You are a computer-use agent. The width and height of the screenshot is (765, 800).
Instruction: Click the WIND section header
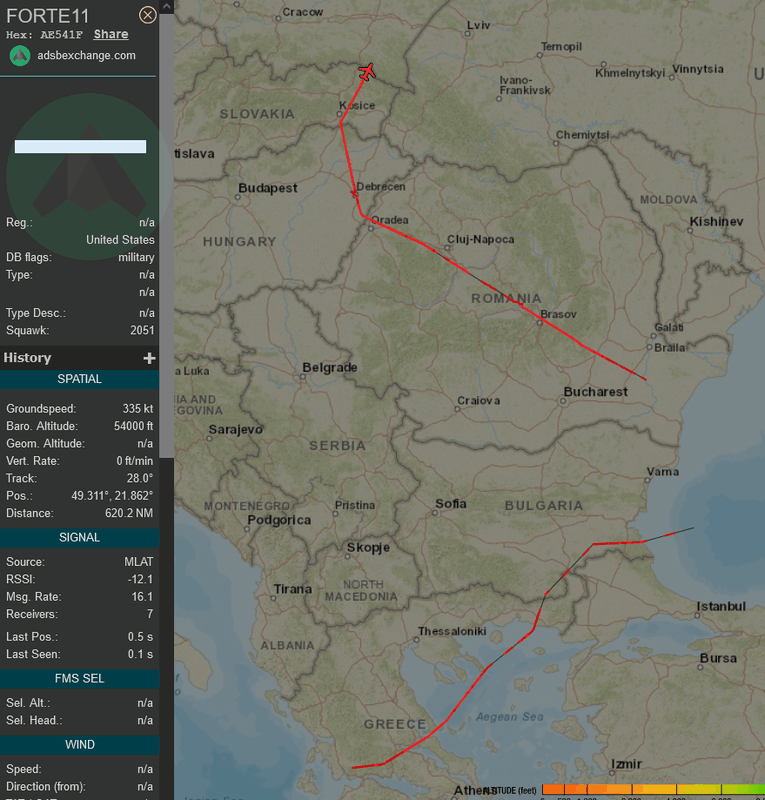[80, 745]
